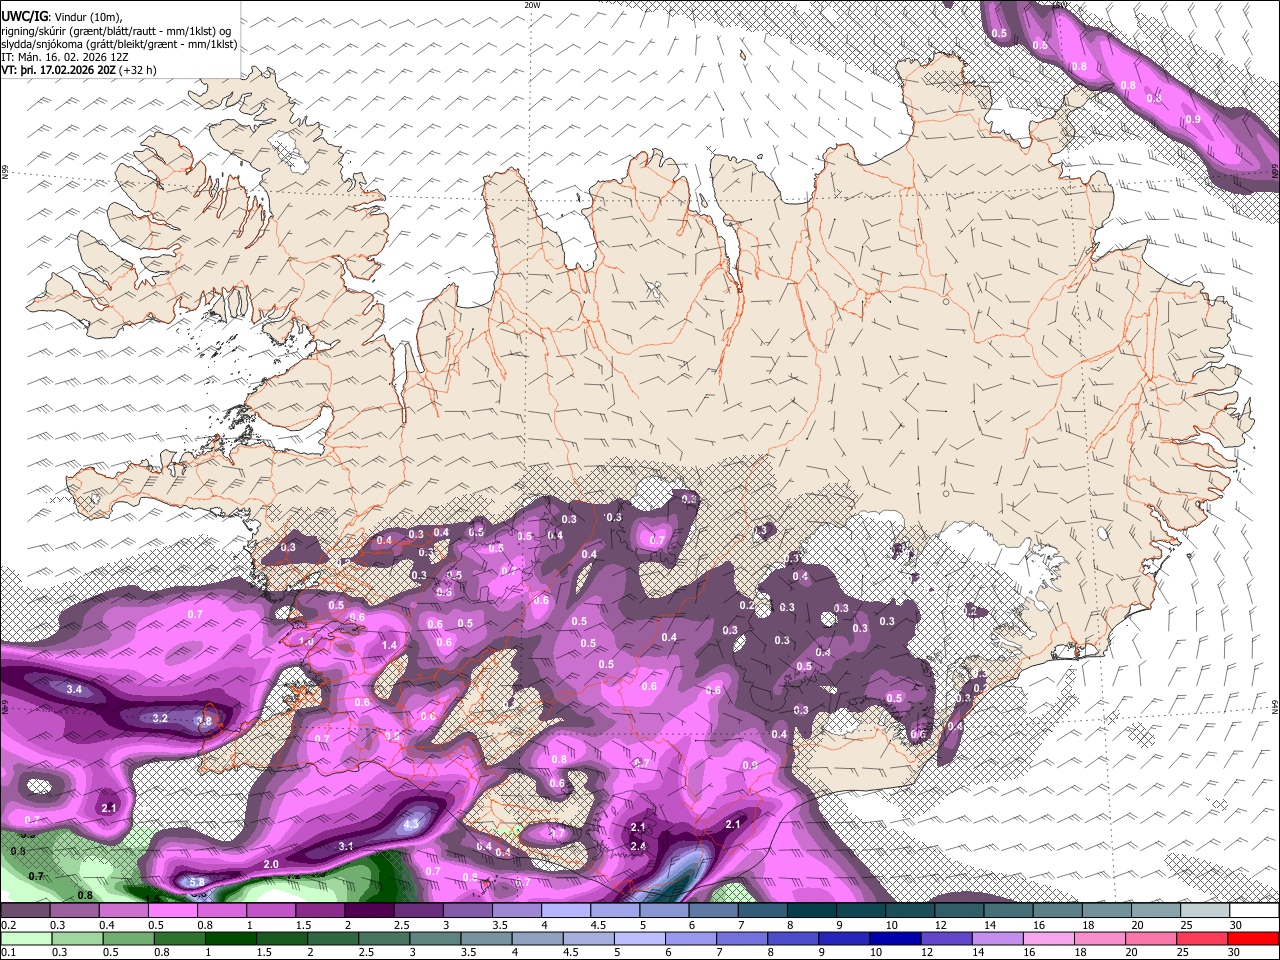1280x960 pixels.
Task: Click the 'IT: Mán. 16. 02. 2026 12Z' line
Action: tap(64, 57)
